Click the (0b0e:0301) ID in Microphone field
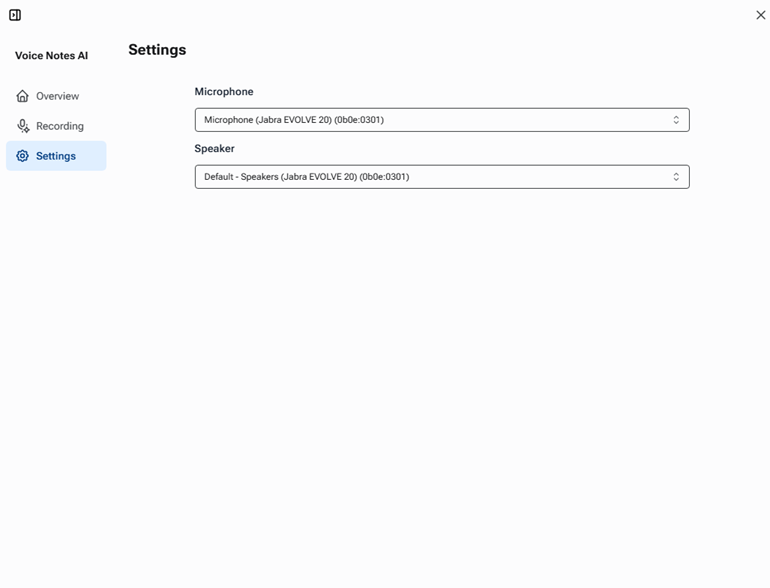Viewport: 770px width, 588px height. pyautogui.click(x=359, y=120)
